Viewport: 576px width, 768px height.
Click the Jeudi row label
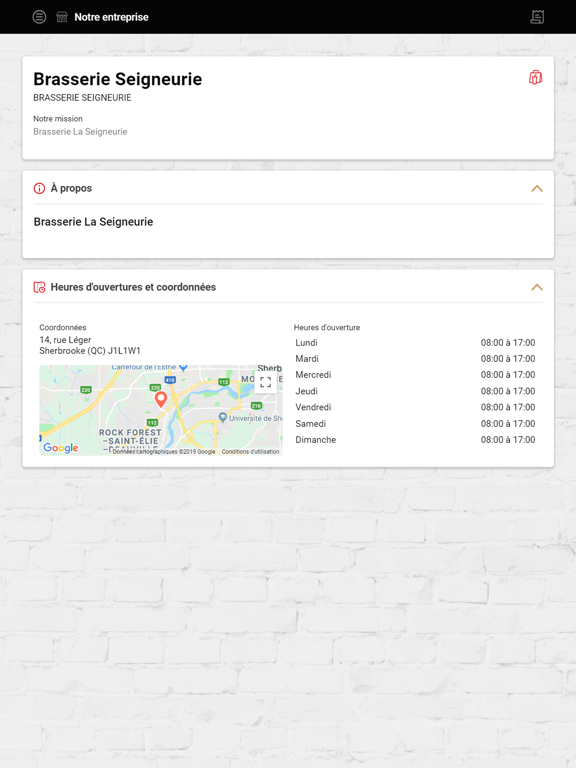tap(307, 391)
